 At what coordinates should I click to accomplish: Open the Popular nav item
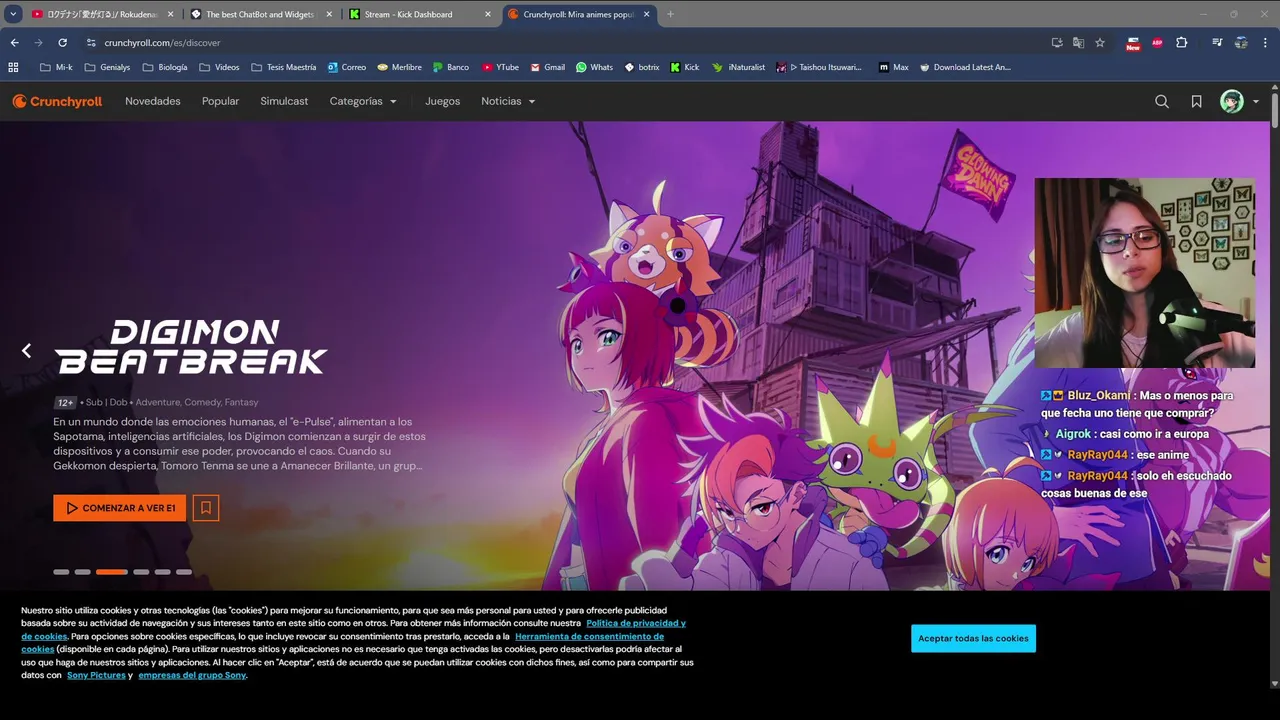click(x=220, y=101)
